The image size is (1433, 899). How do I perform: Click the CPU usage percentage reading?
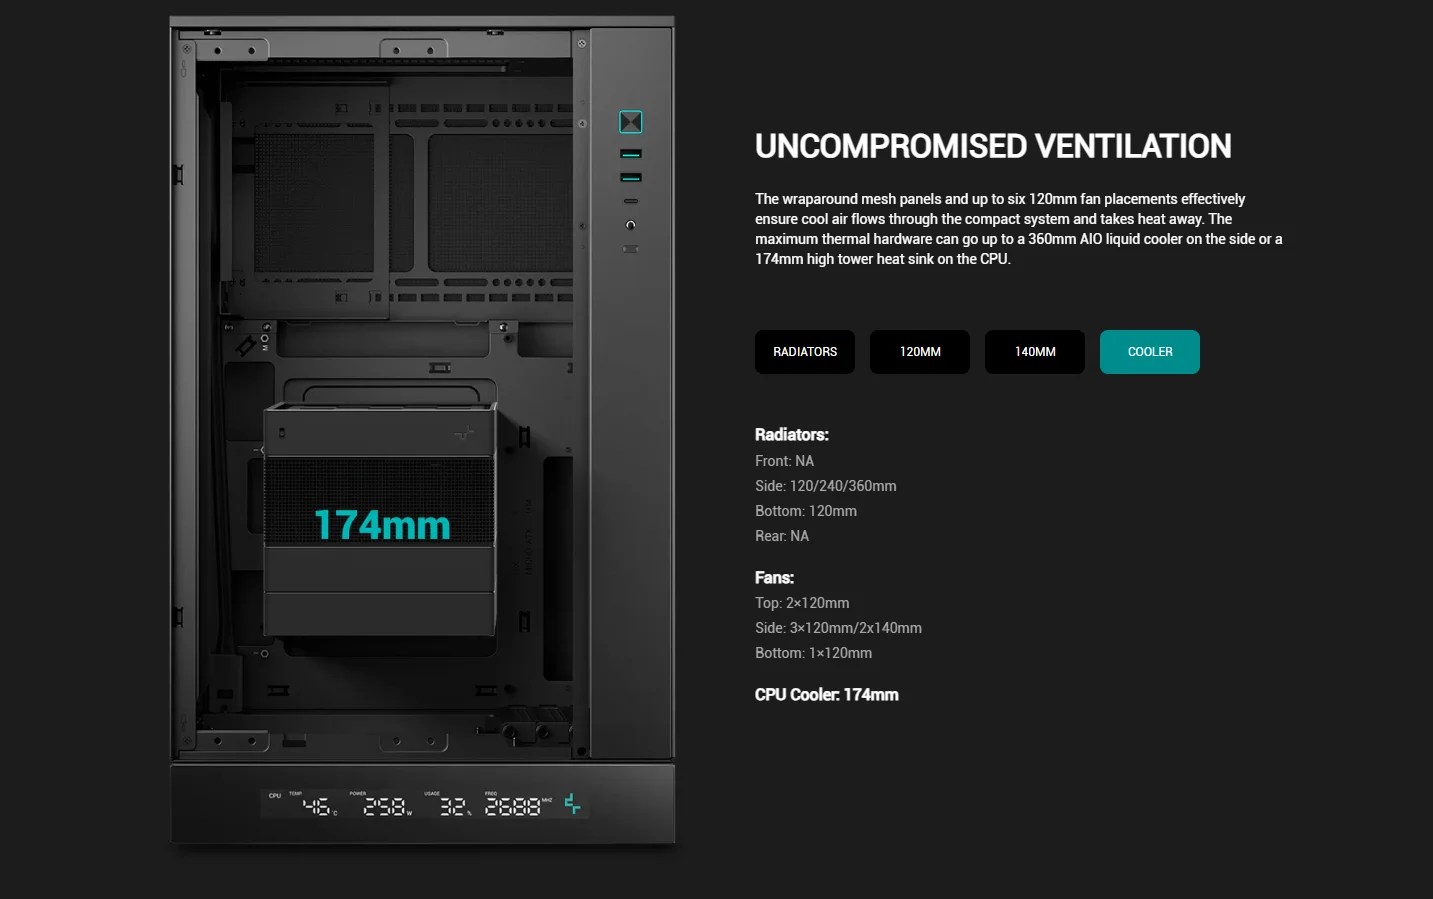454,806
